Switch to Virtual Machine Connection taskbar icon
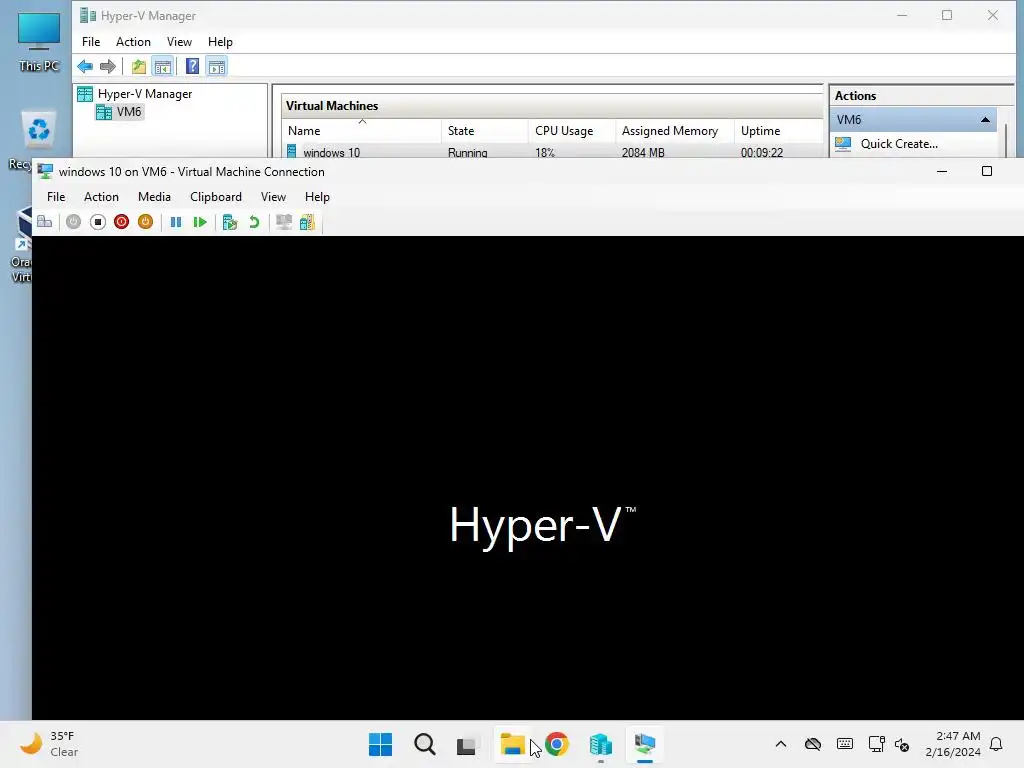 click(x=645, y=744)
